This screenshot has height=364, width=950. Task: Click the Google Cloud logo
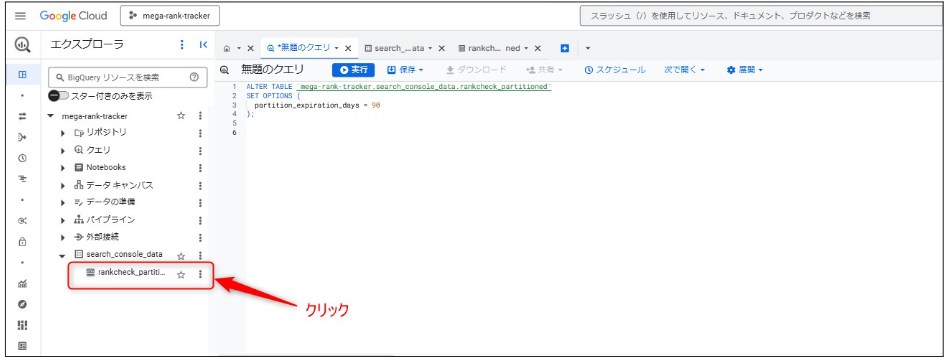(73, 16)
